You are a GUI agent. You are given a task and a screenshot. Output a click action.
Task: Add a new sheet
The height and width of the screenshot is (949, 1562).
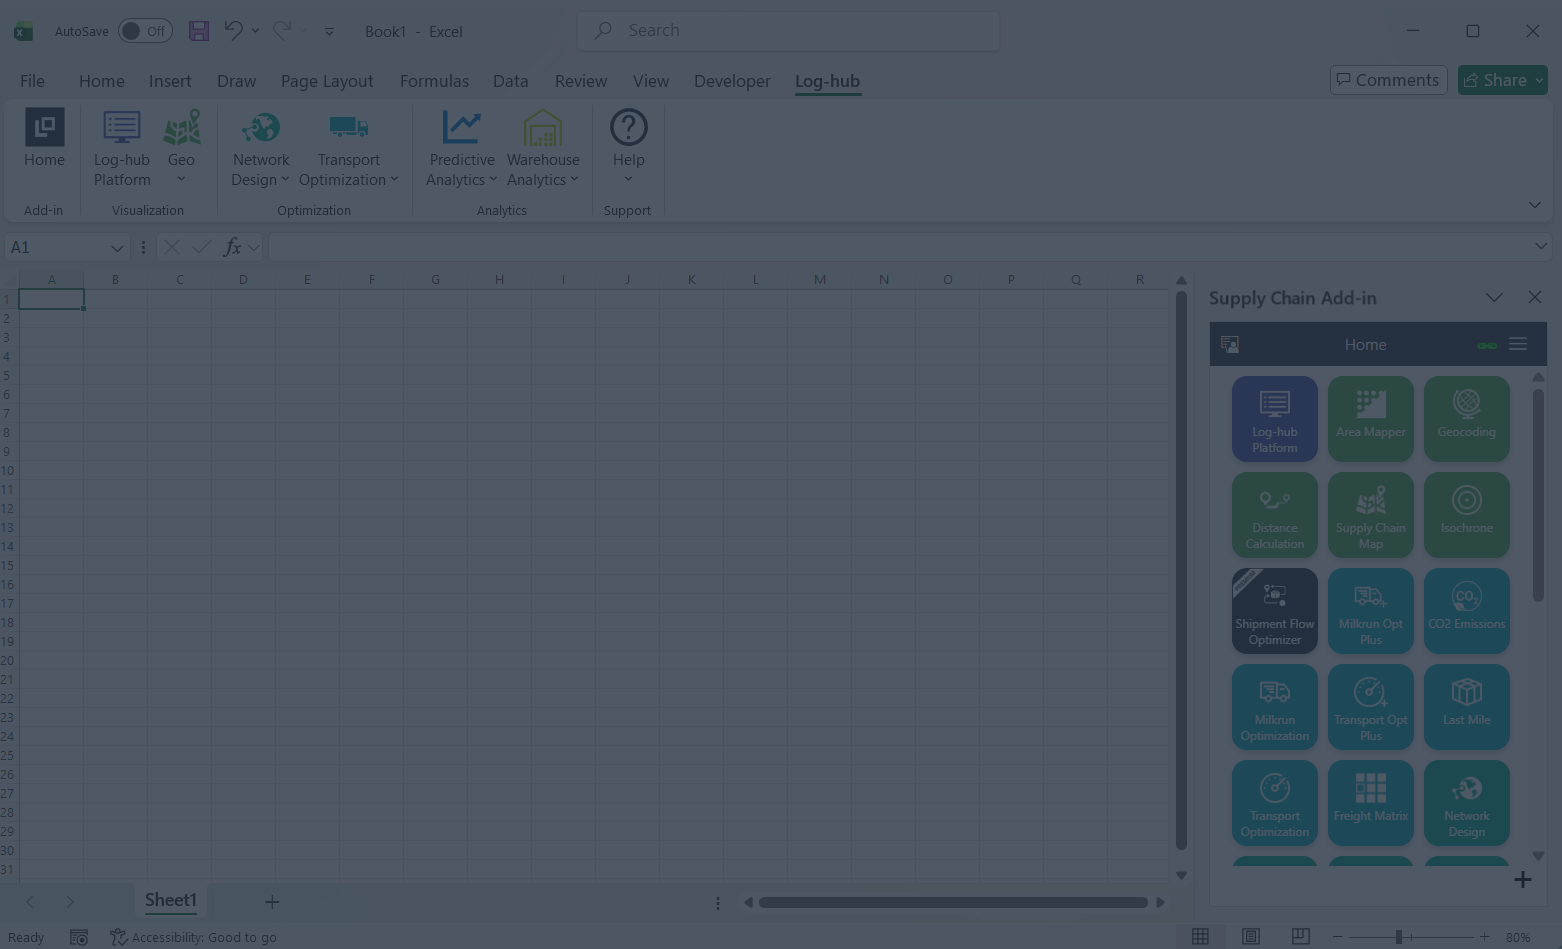pyautogui.click(x=272, y=902)
